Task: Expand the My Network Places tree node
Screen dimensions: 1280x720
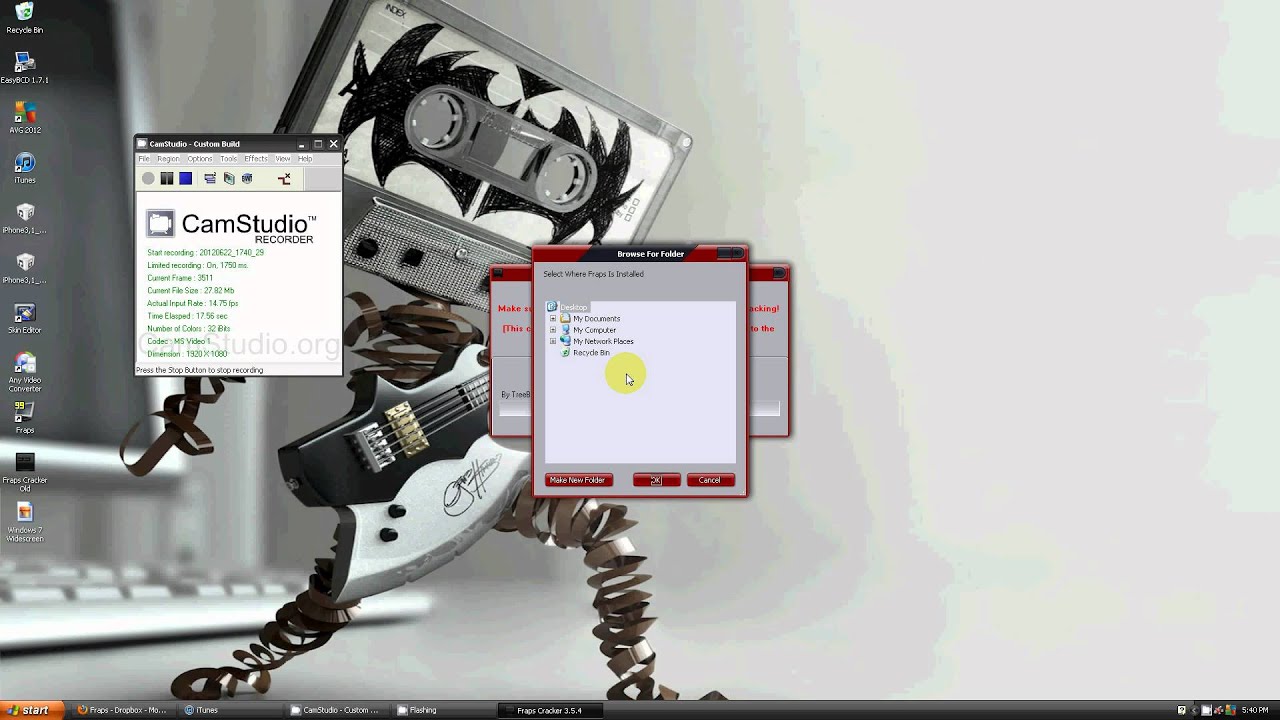Action: point(553,341)
